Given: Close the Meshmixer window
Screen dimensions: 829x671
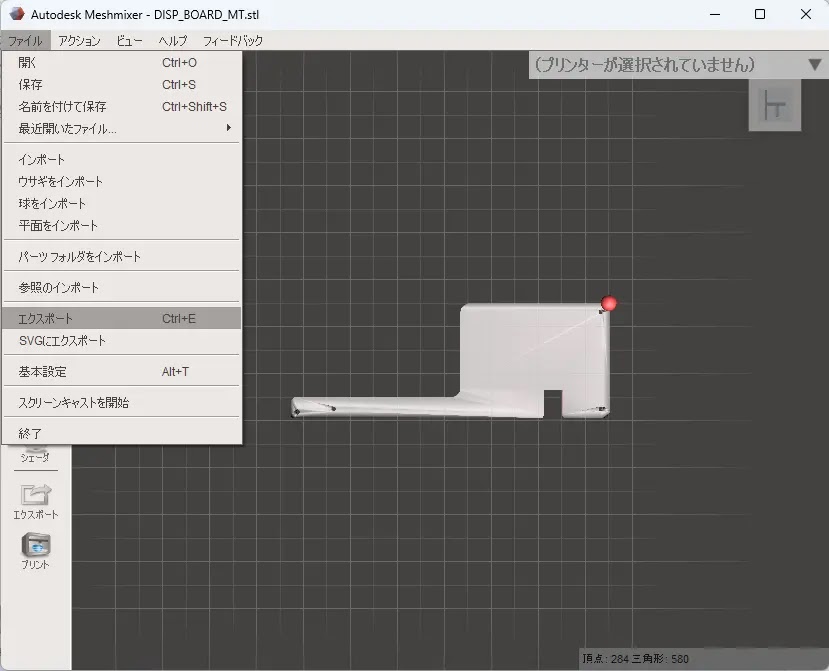Looking at the screenshot, I should click(x=806, y=14).
